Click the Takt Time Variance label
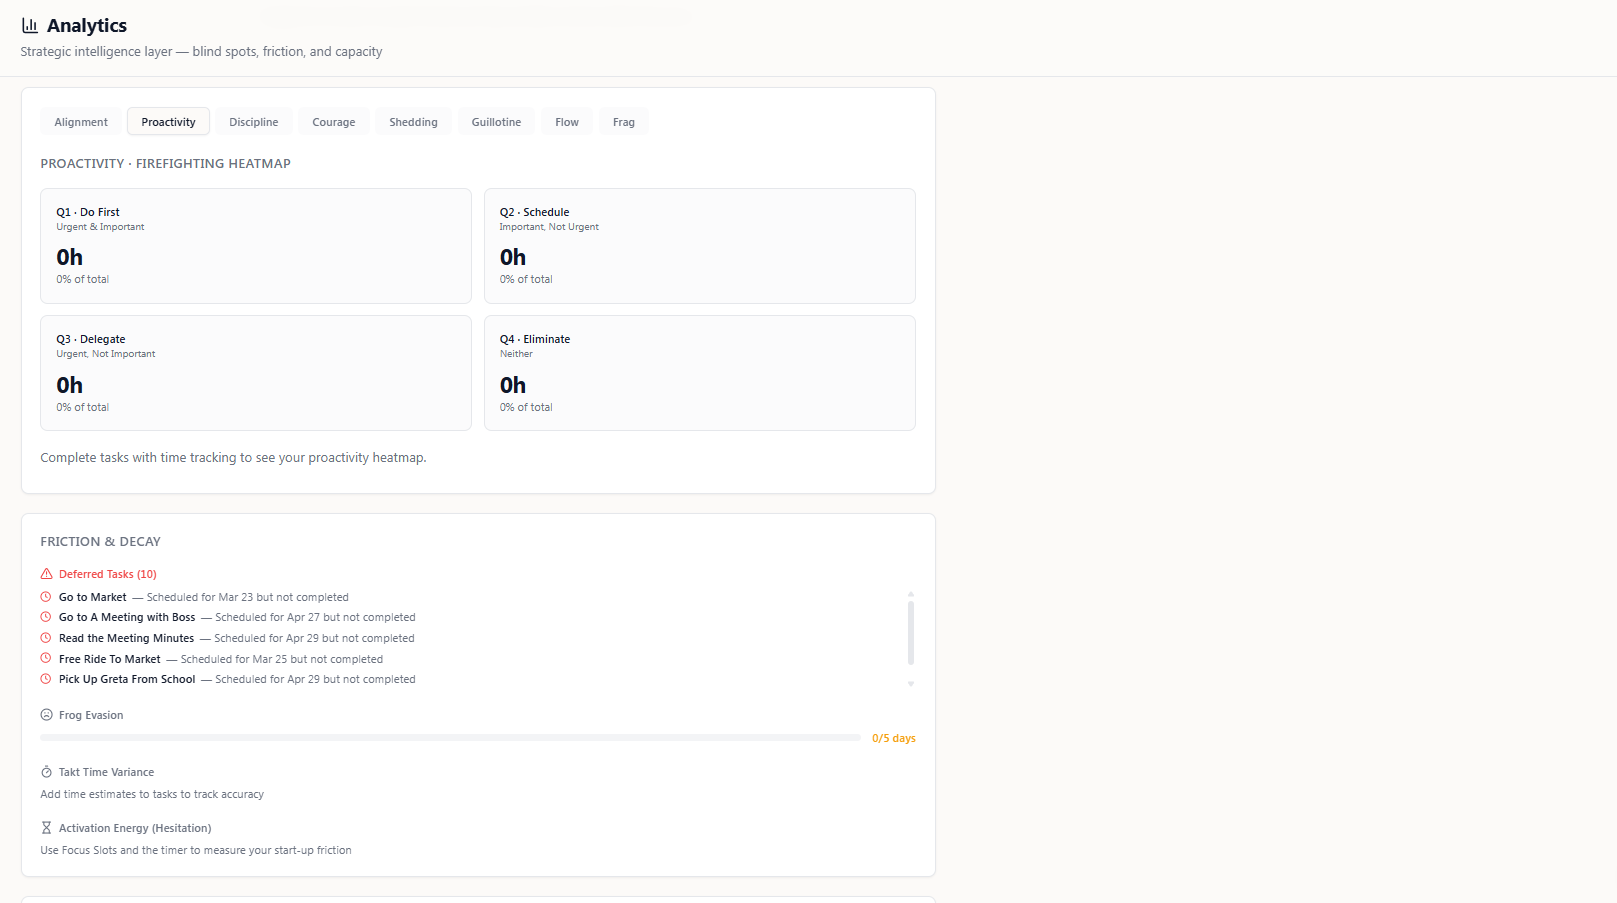The width and height of the screenshot is (1617, 903). point(106,772)
